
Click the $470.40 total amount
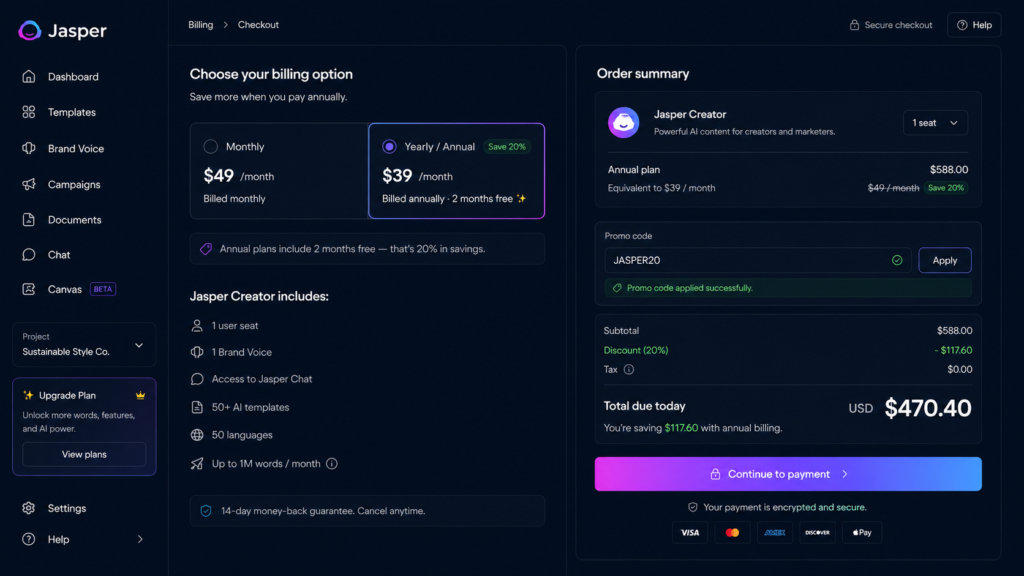click(x=927, y=408)
